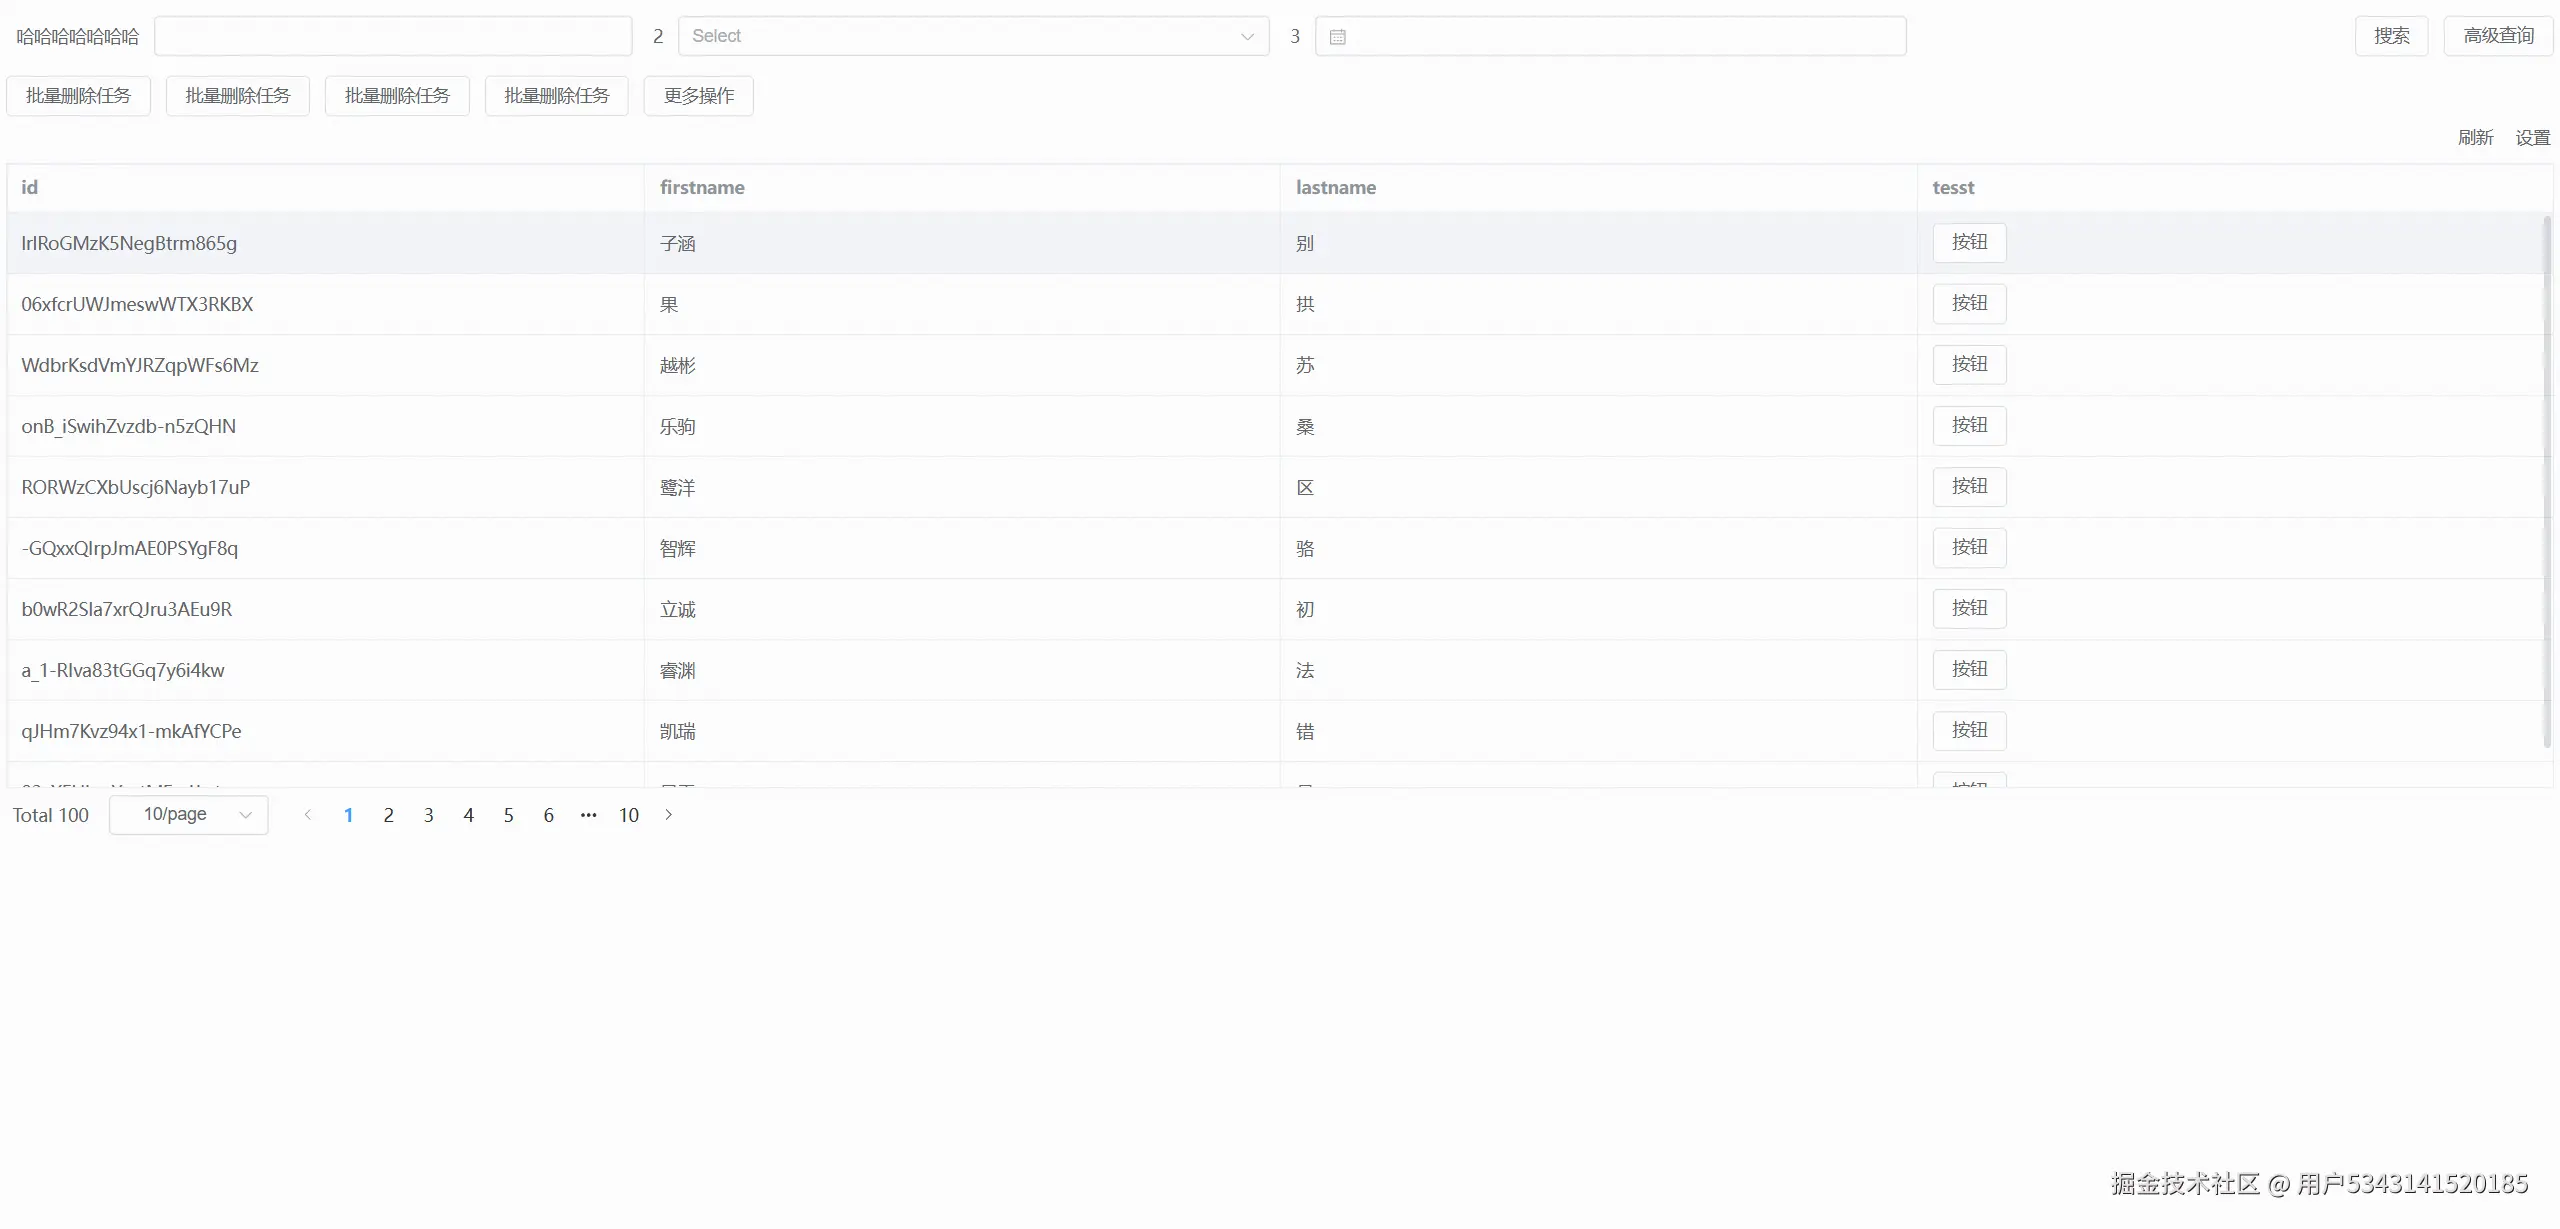The image size is (2560, 1229).
Task: Expand the 10/page size selector
Action: click(x=188, y=815)
